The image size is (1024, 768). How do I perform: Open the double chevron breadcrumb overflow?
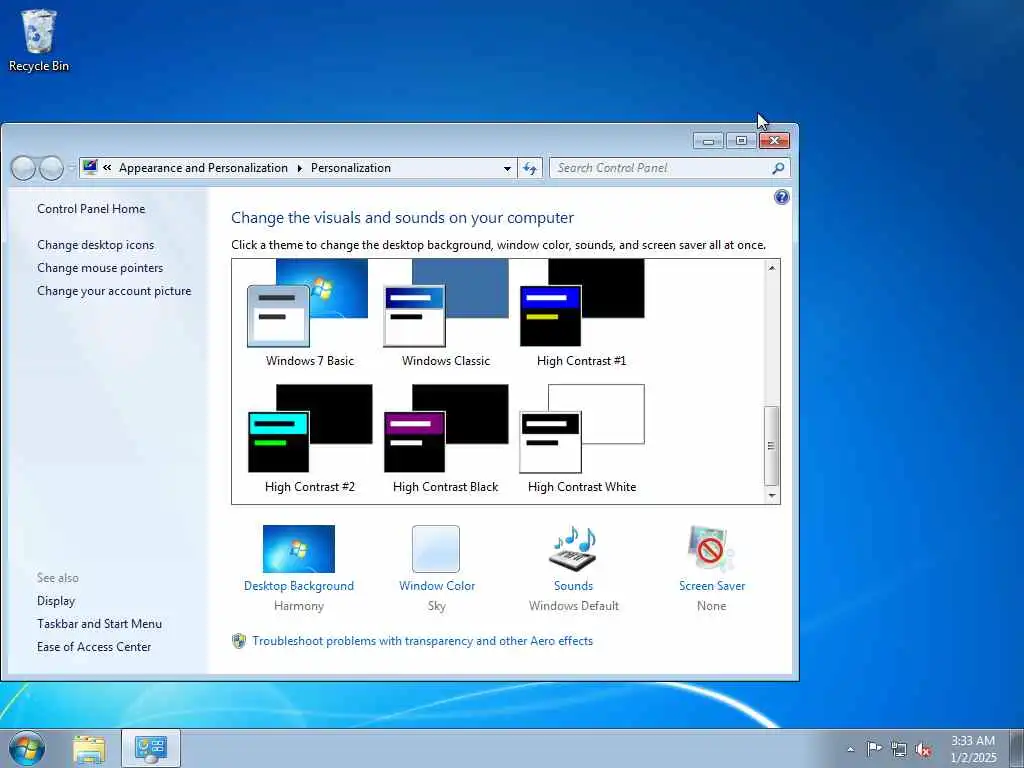(107, 168)
